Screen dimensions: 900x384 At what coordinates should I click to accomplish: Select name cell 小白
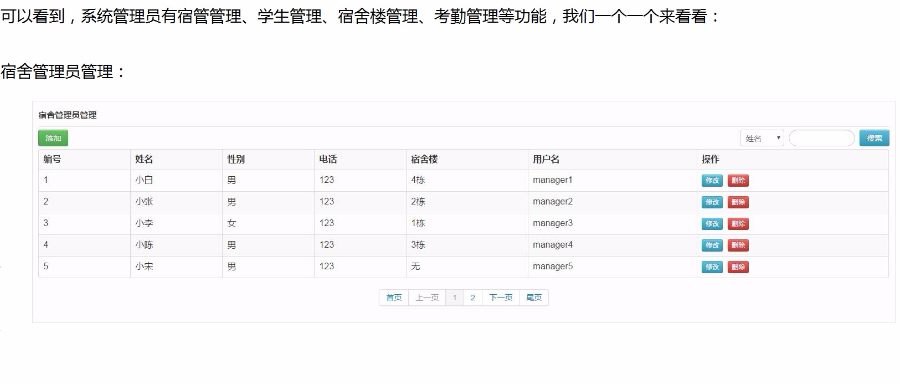[x=144, y=180]
